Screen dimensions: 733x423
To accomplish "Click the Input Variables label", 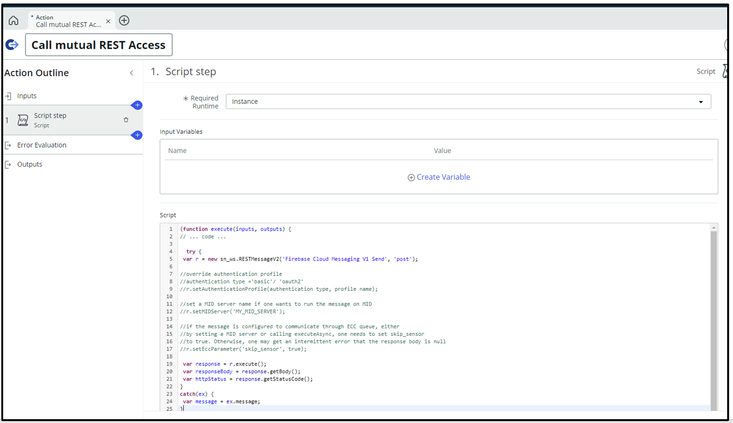I will point(181,132).
